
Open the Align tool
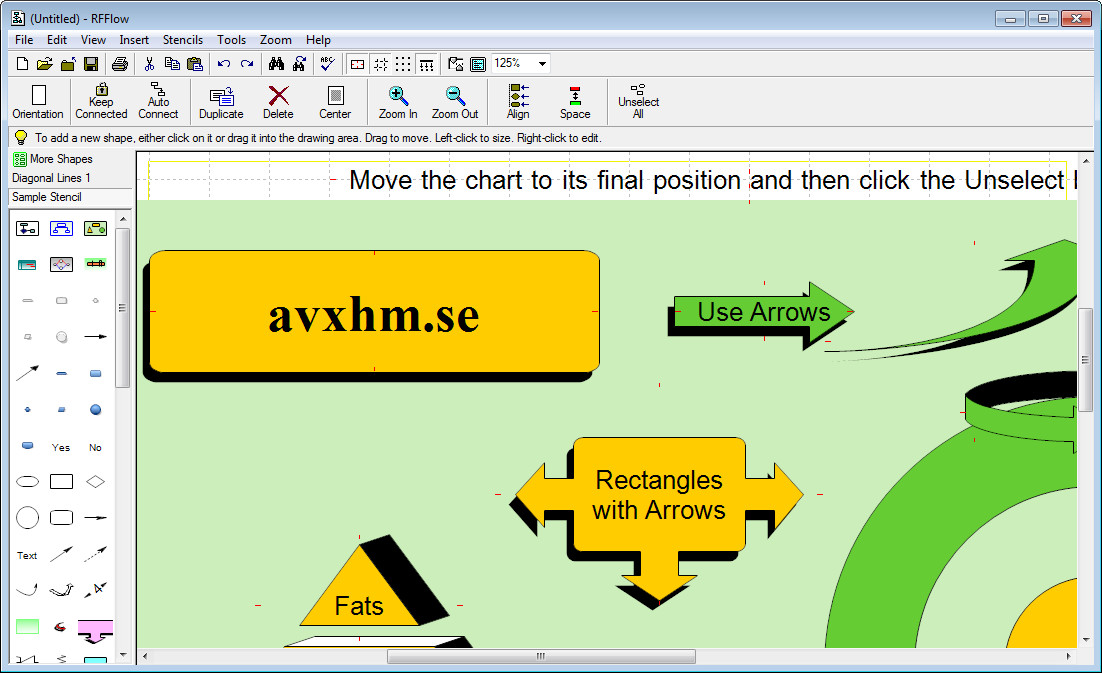pyautogui.click(x=518, y=102)
